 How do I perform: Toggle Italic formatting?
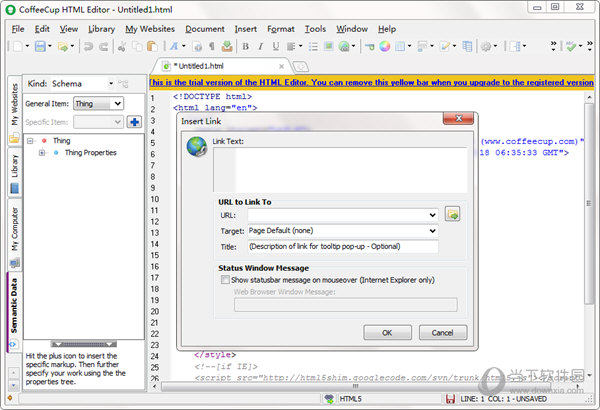261,47
